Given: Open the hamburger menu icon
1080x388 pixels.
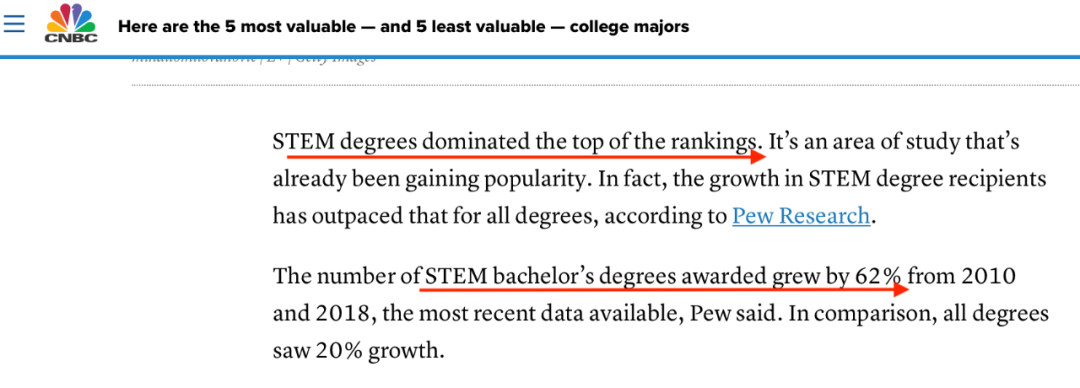Looking at the screenshot, I should point(14,23).
